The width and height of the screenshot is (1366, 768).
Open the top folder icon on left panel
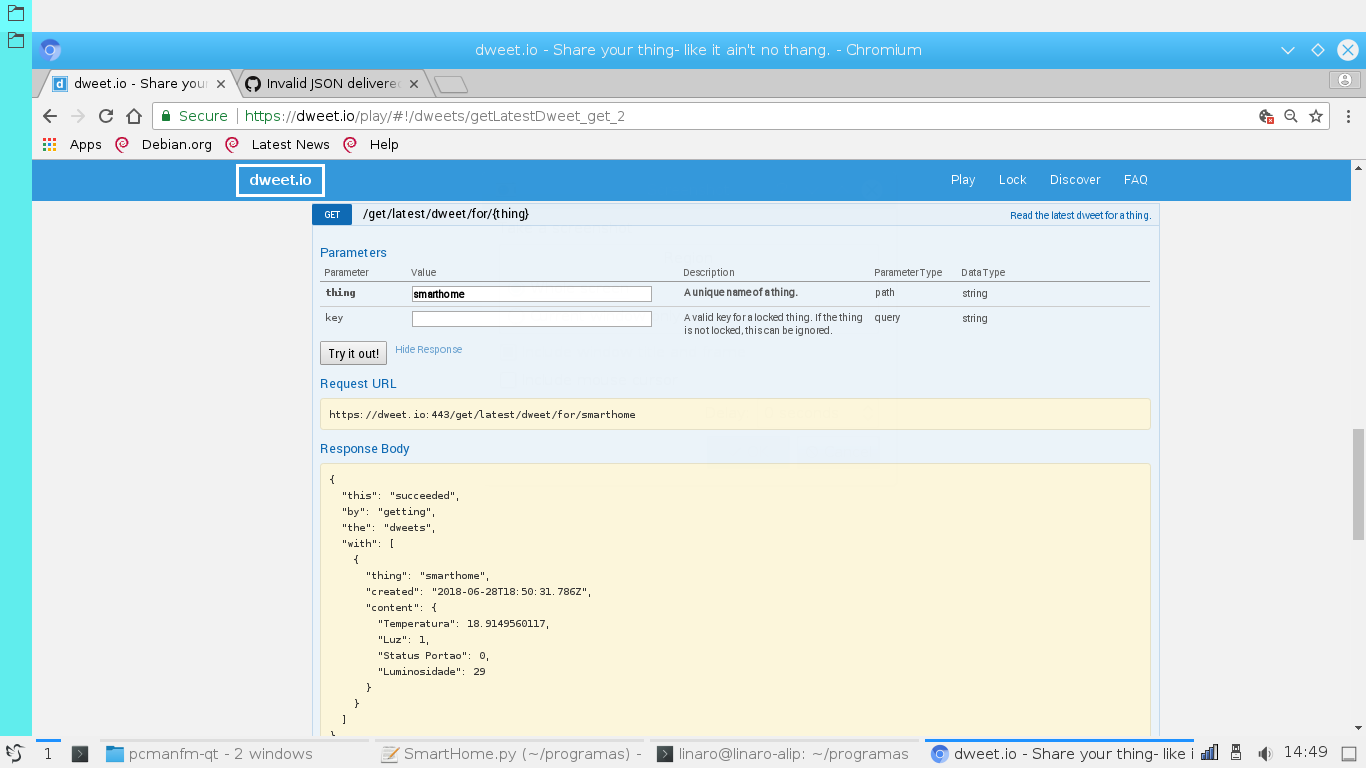point(16,14)
